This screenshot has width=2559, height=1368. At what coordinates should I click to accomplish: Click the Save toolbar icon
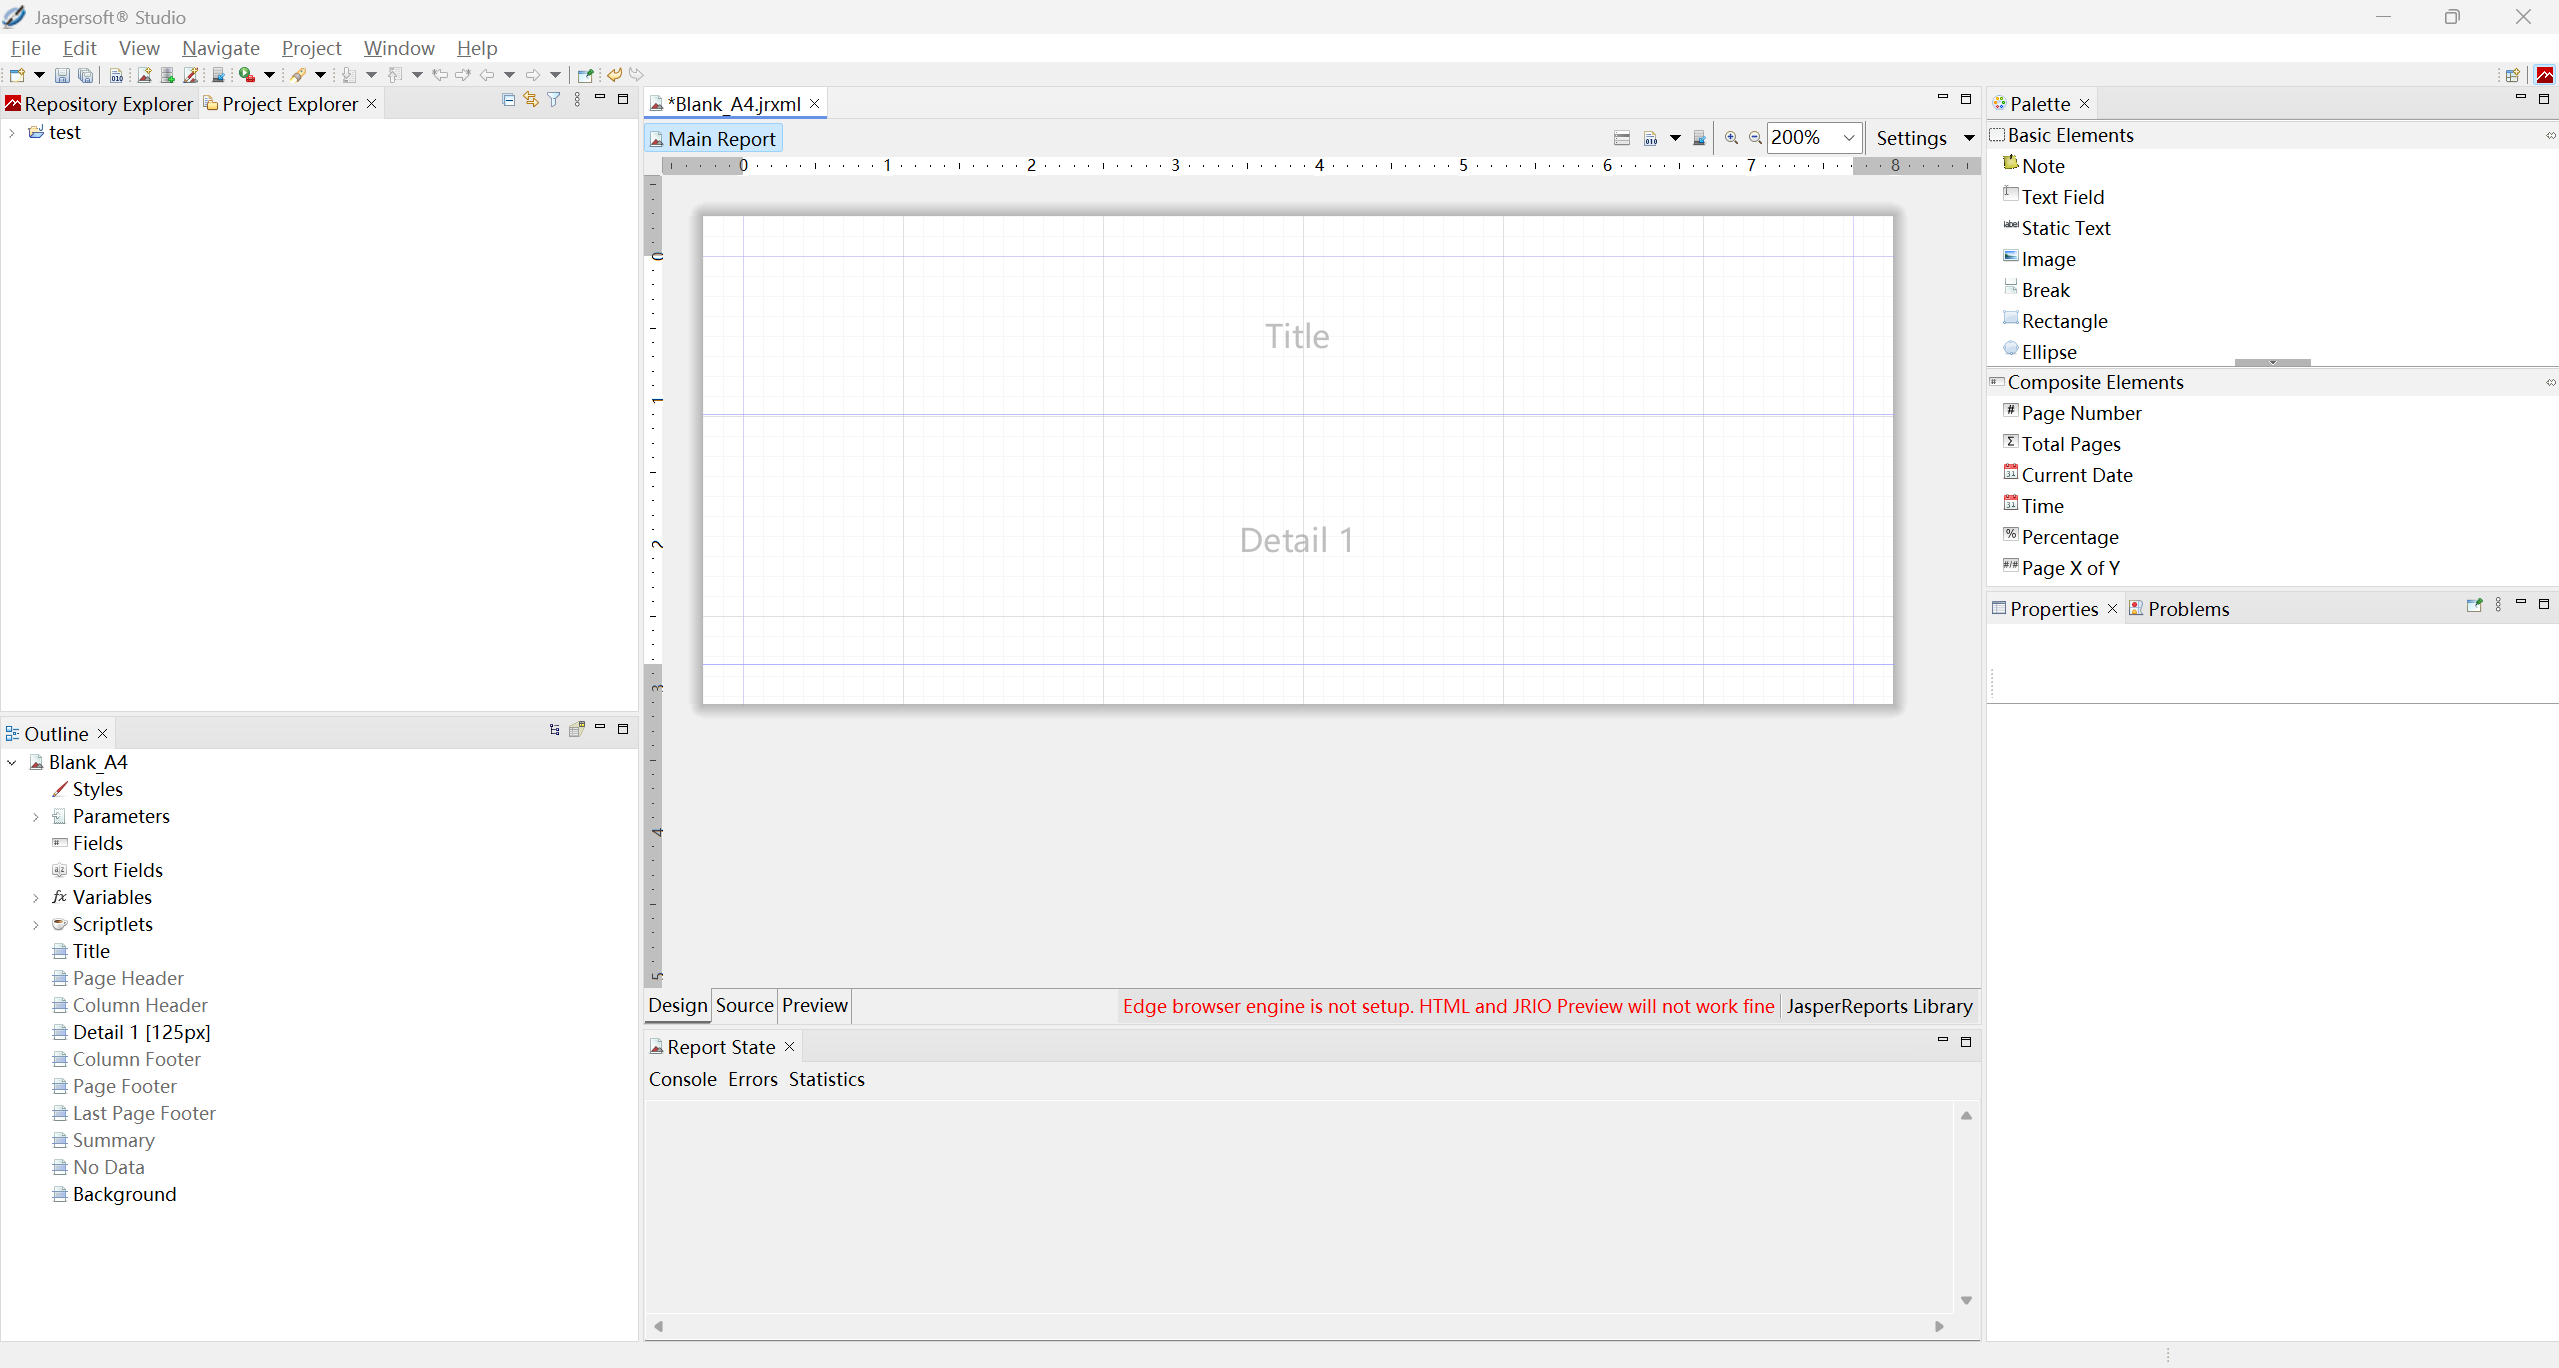click(62, 75)
